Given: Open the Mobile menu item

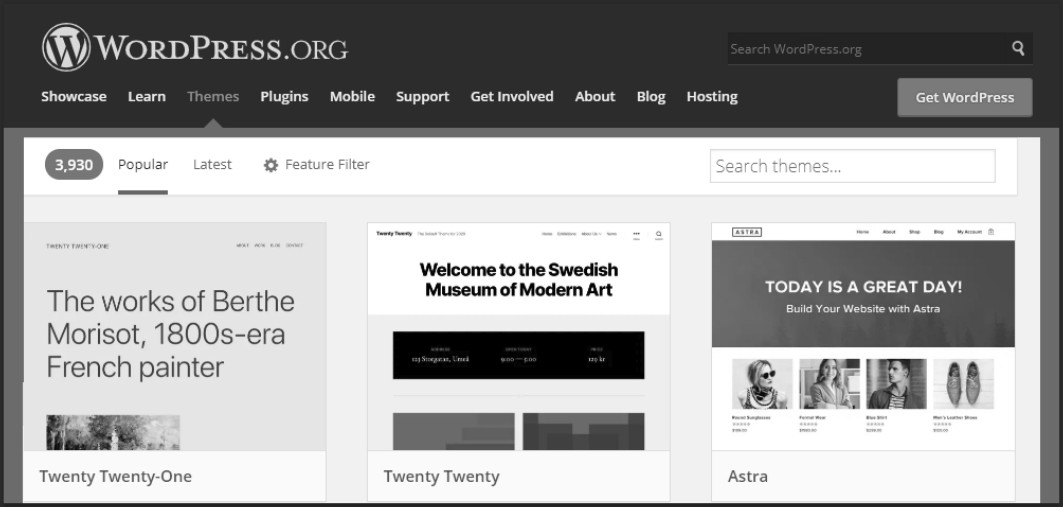Looking at the screenshot, I should click(x=353, y=96).
